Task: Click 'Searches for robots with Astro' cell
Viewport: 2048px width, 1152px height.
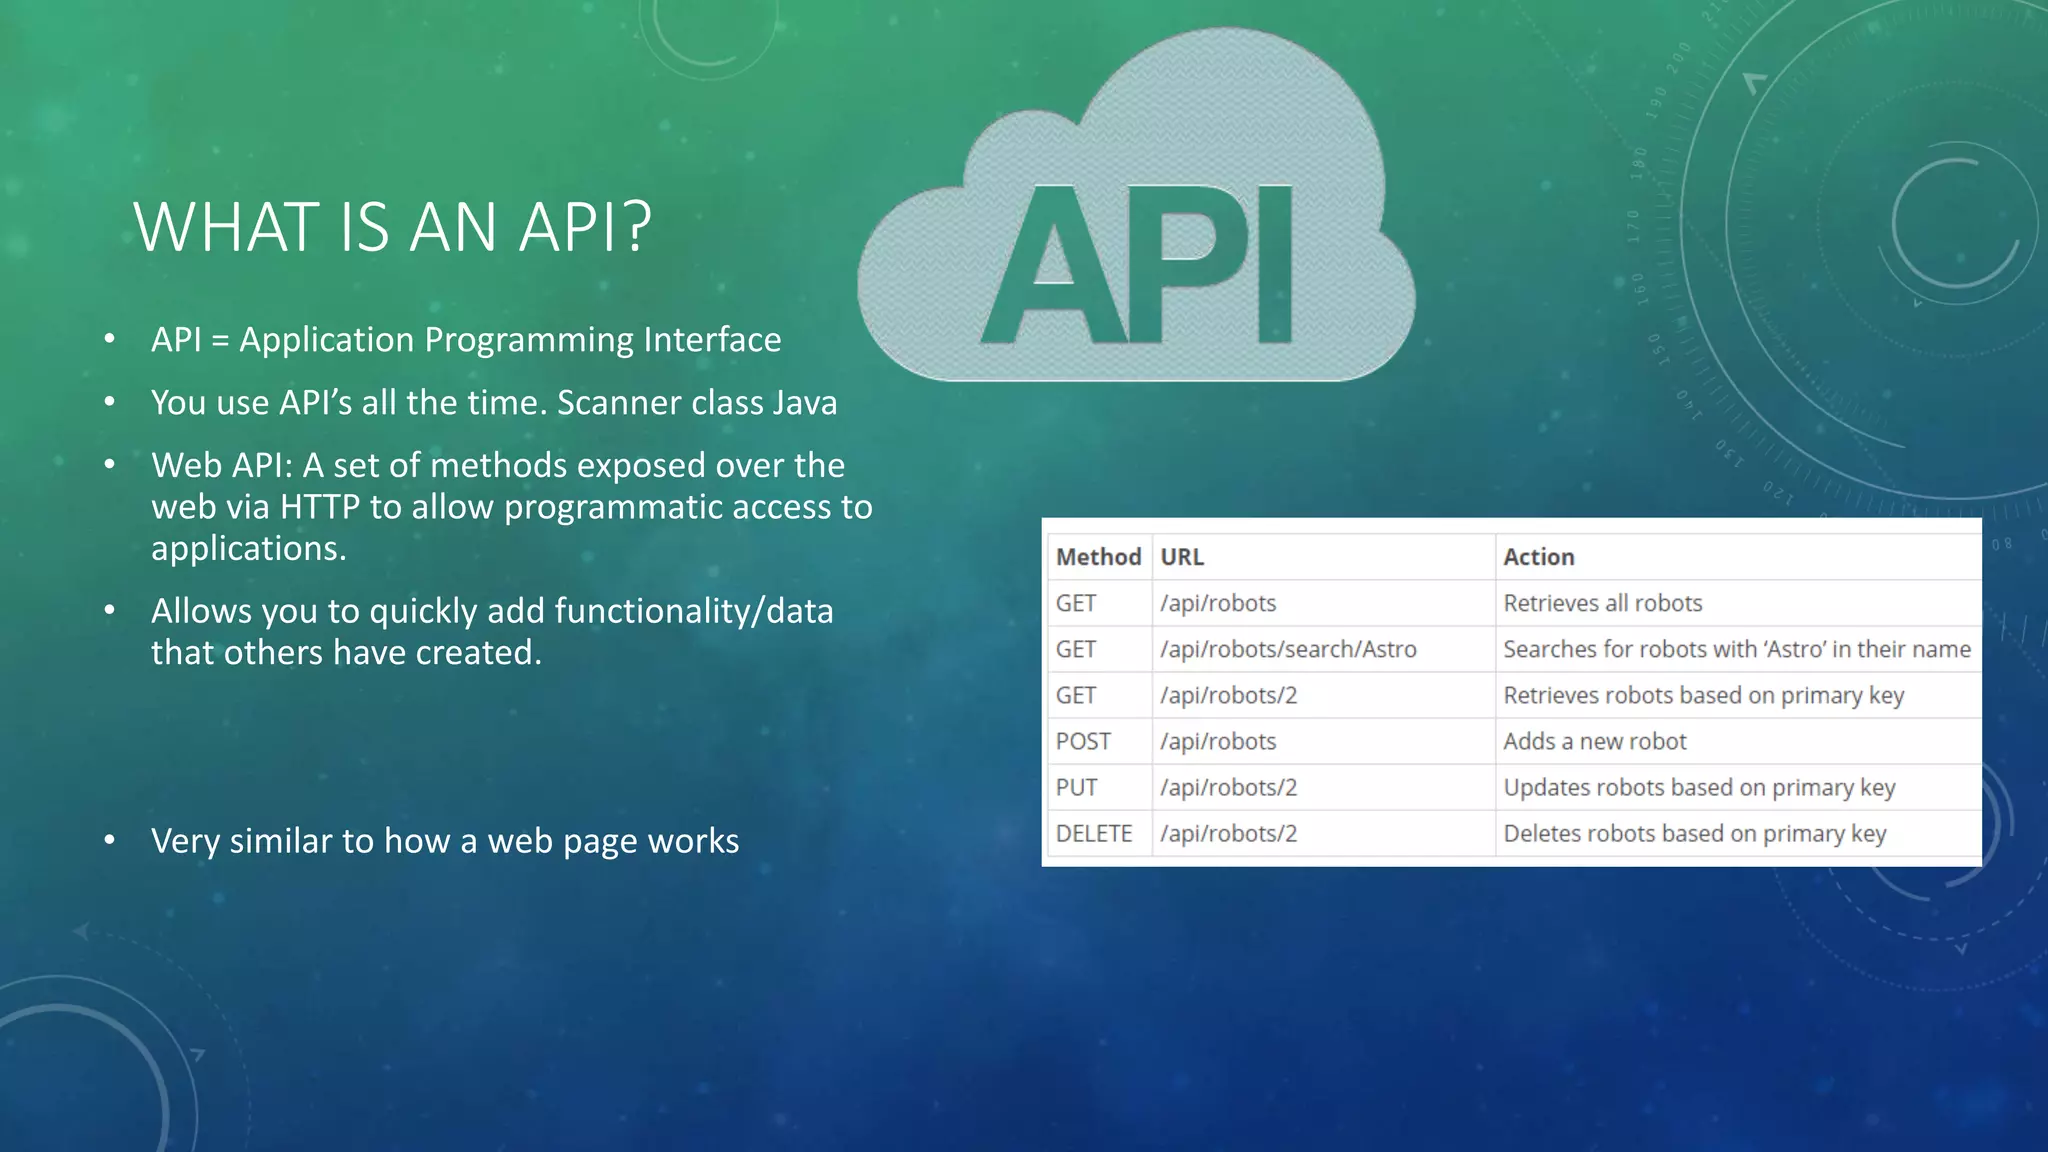Action: tap(1736, 649)
